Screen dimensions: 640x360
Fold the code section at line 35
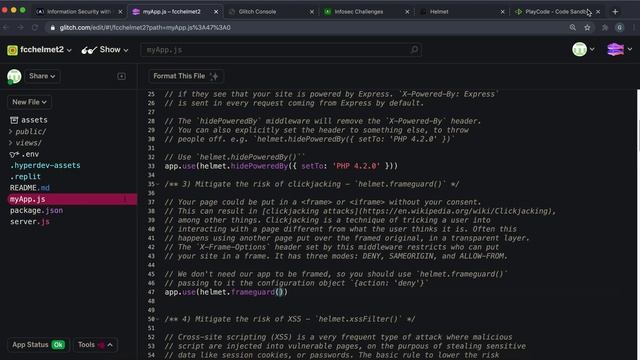158,184
